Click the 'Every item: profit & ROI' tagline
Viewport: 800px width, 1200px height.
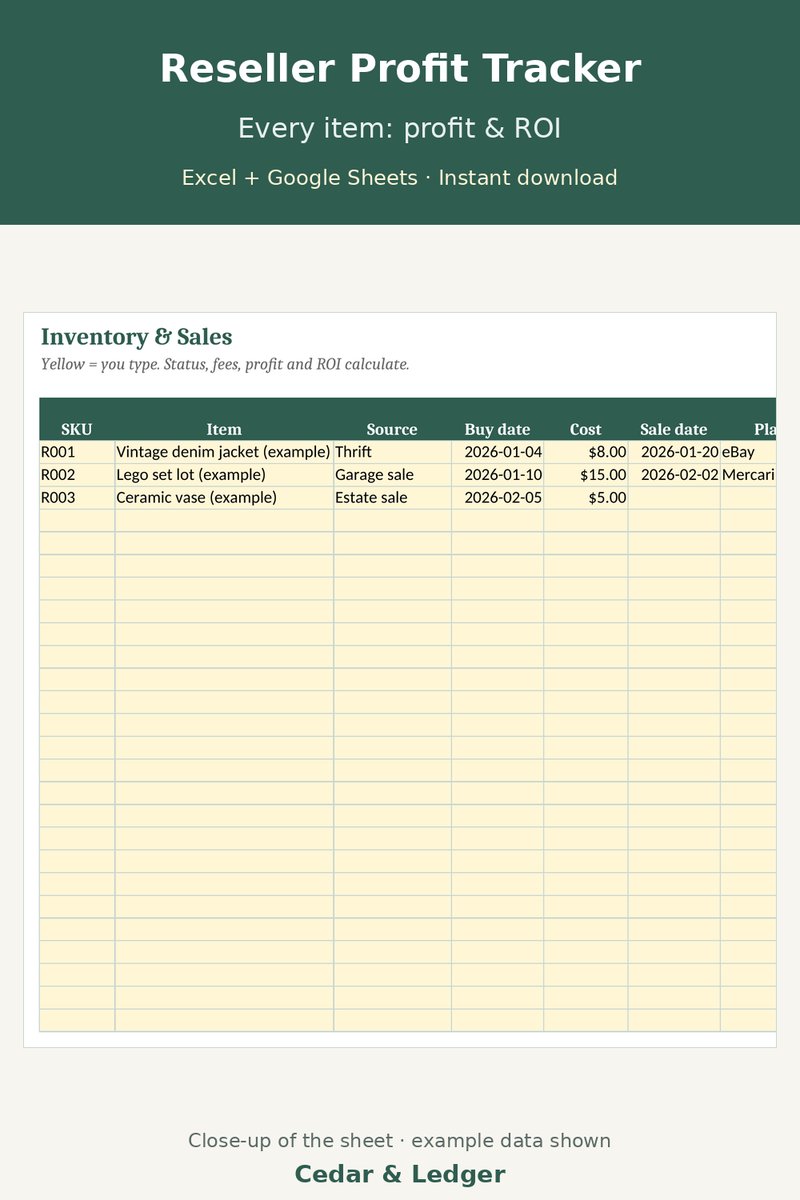tap(400, 129)
